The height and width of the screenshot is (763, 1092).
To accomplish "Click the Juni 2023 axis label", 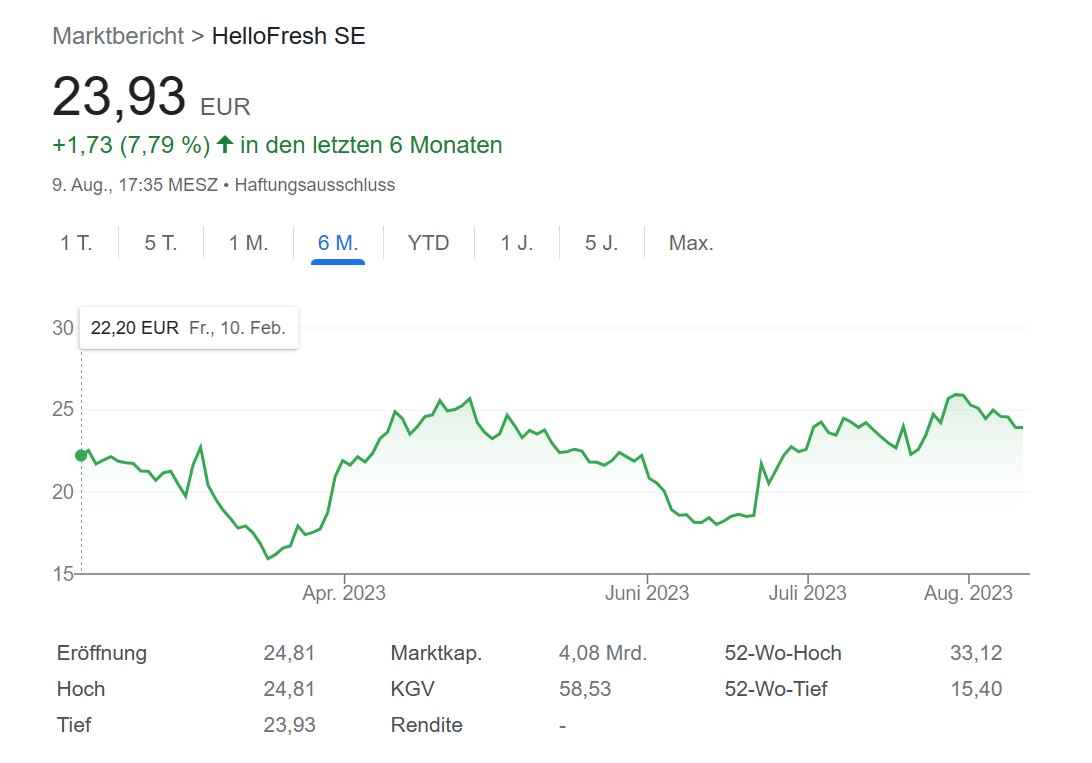I will click(647, 593).
